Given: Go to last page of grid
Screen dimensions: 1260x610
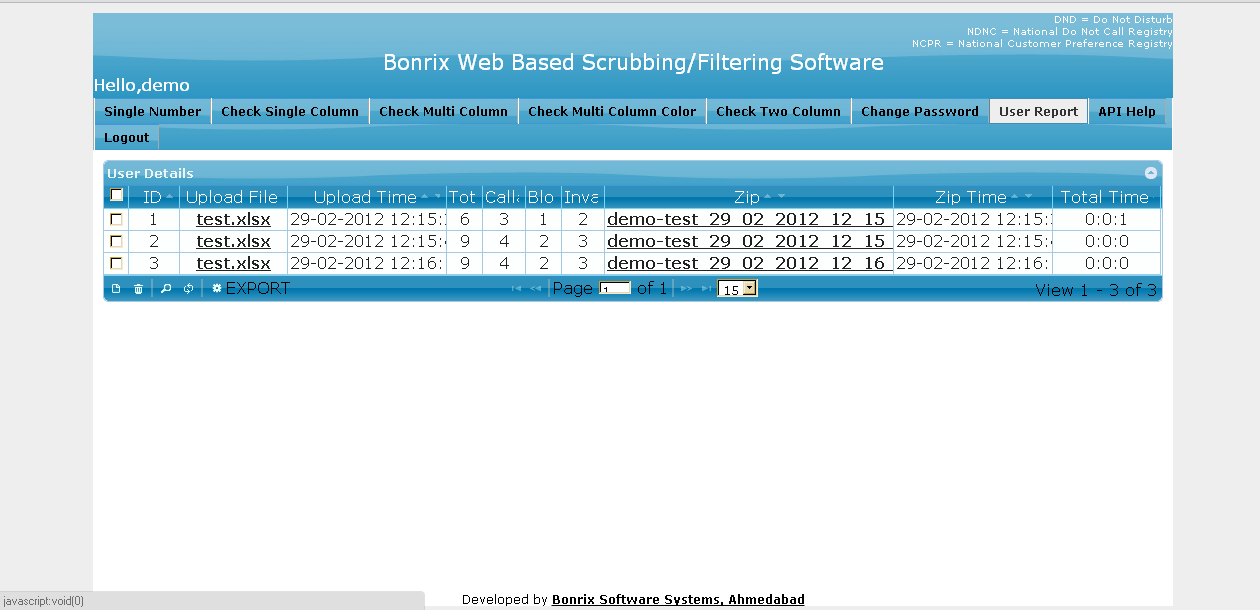Looking at the screenshot, I should click(706, 289).
